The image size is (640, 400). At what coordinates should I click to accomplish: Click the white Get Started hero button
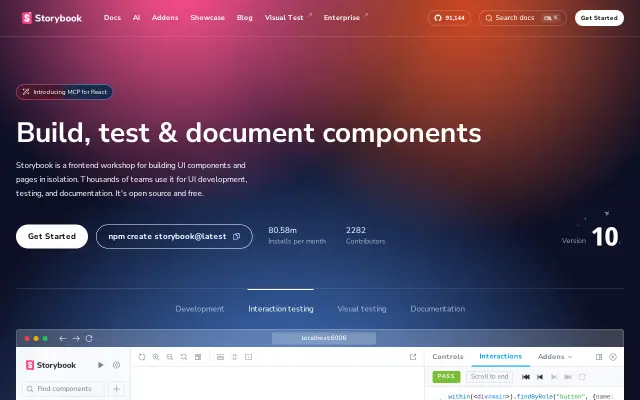point(52,236)
